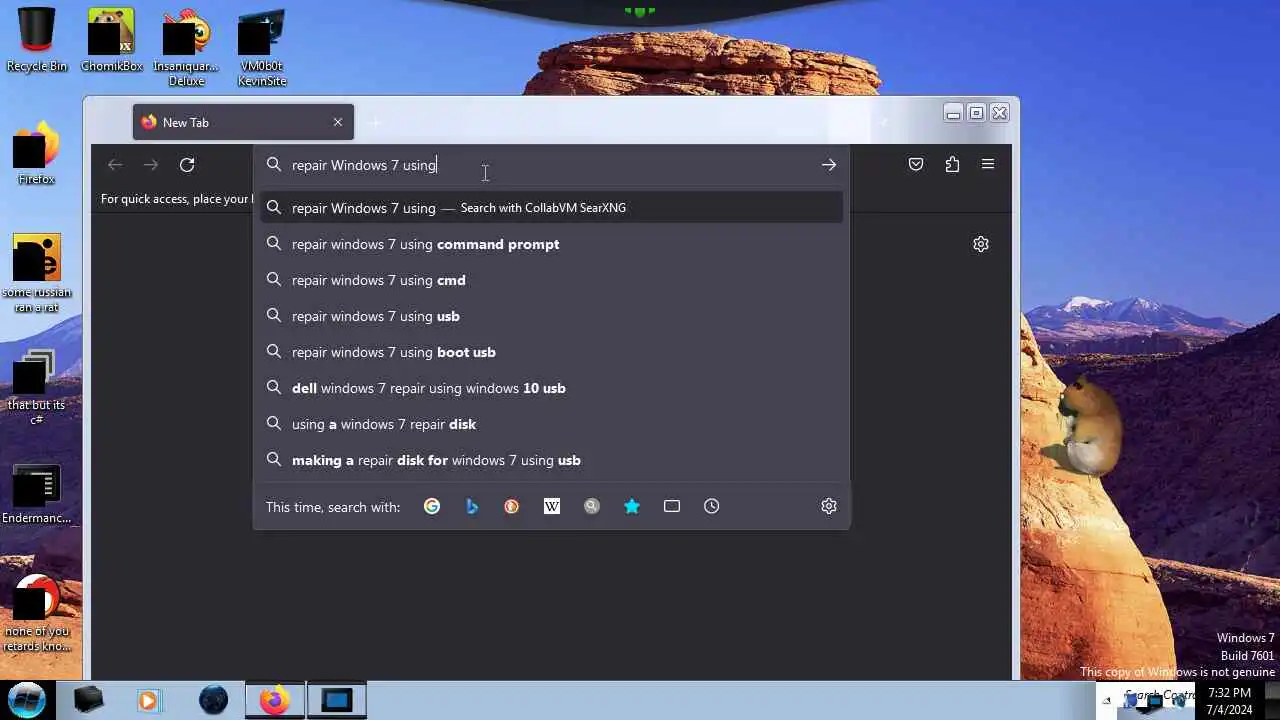1280x720 pixels.
Task: Minimize the Firefox window
Action: (953, 113)
